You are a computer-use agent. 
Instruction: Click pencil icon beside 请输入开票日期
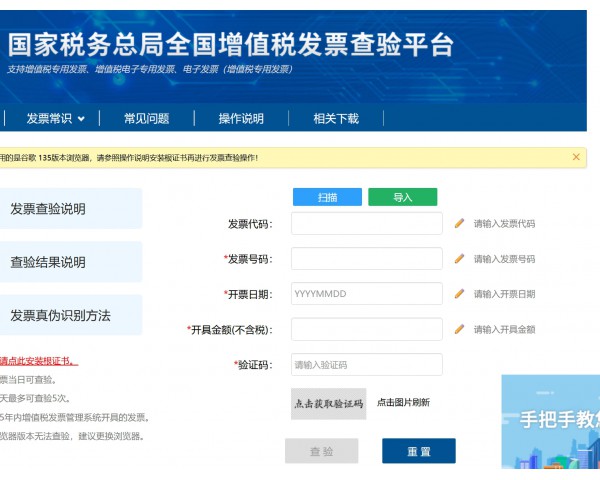(459, 294)
